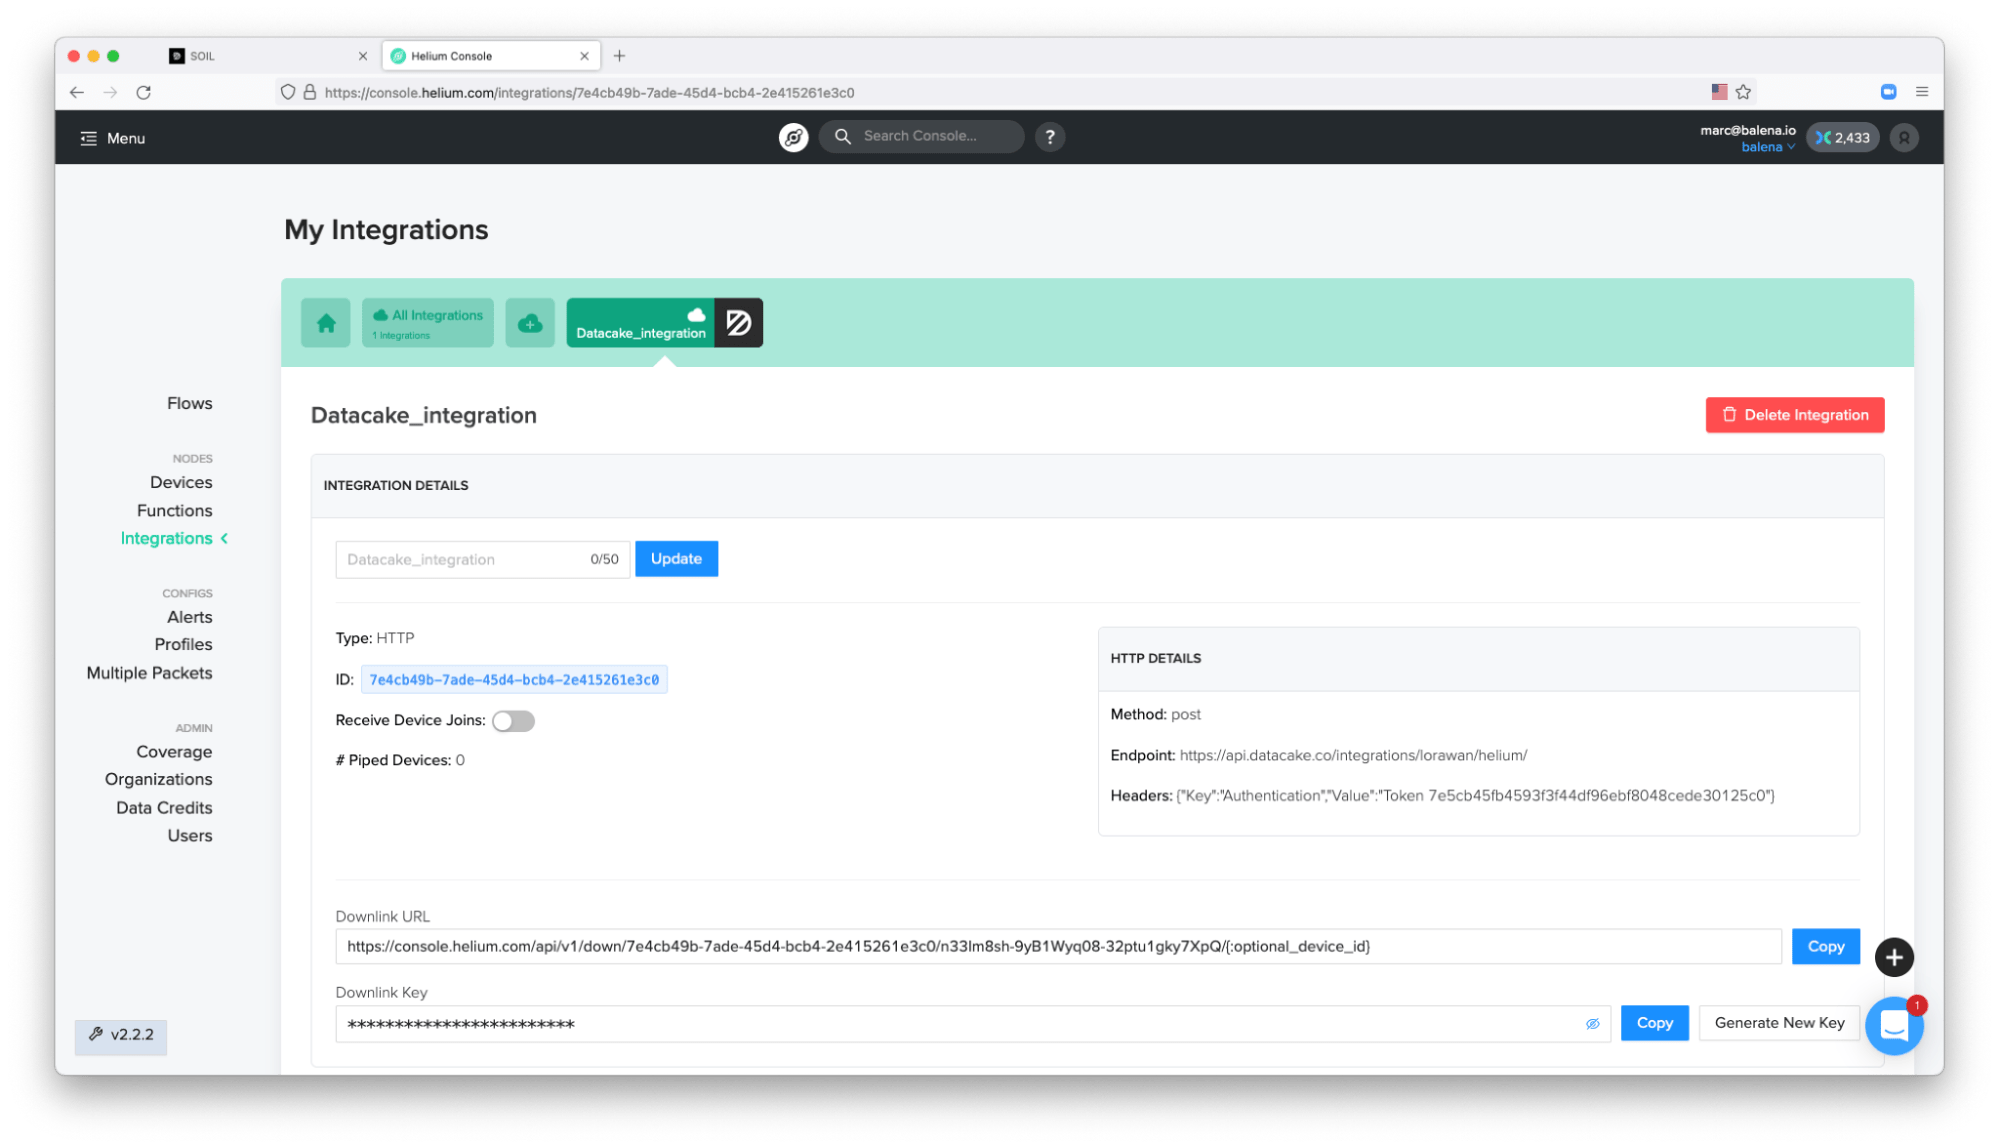Click Delete Integration button
This screenshot has width=1999, height=1148.
[1794, 415]
